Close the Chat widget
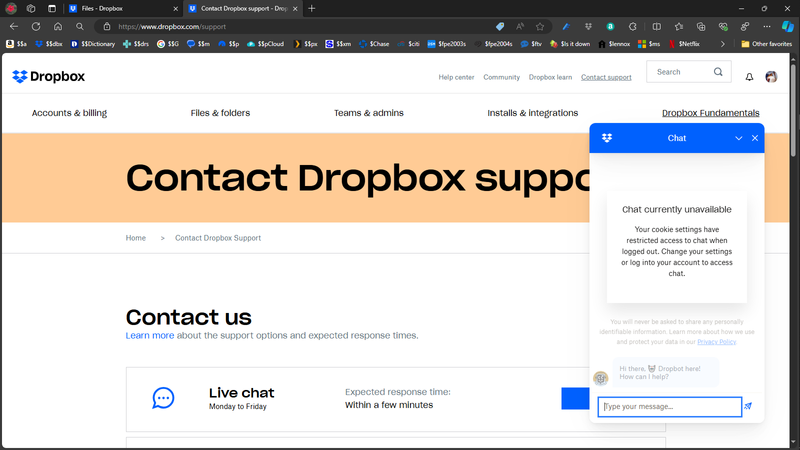Image resolution: width=800 pixels, height=450 pixels. 755,138
